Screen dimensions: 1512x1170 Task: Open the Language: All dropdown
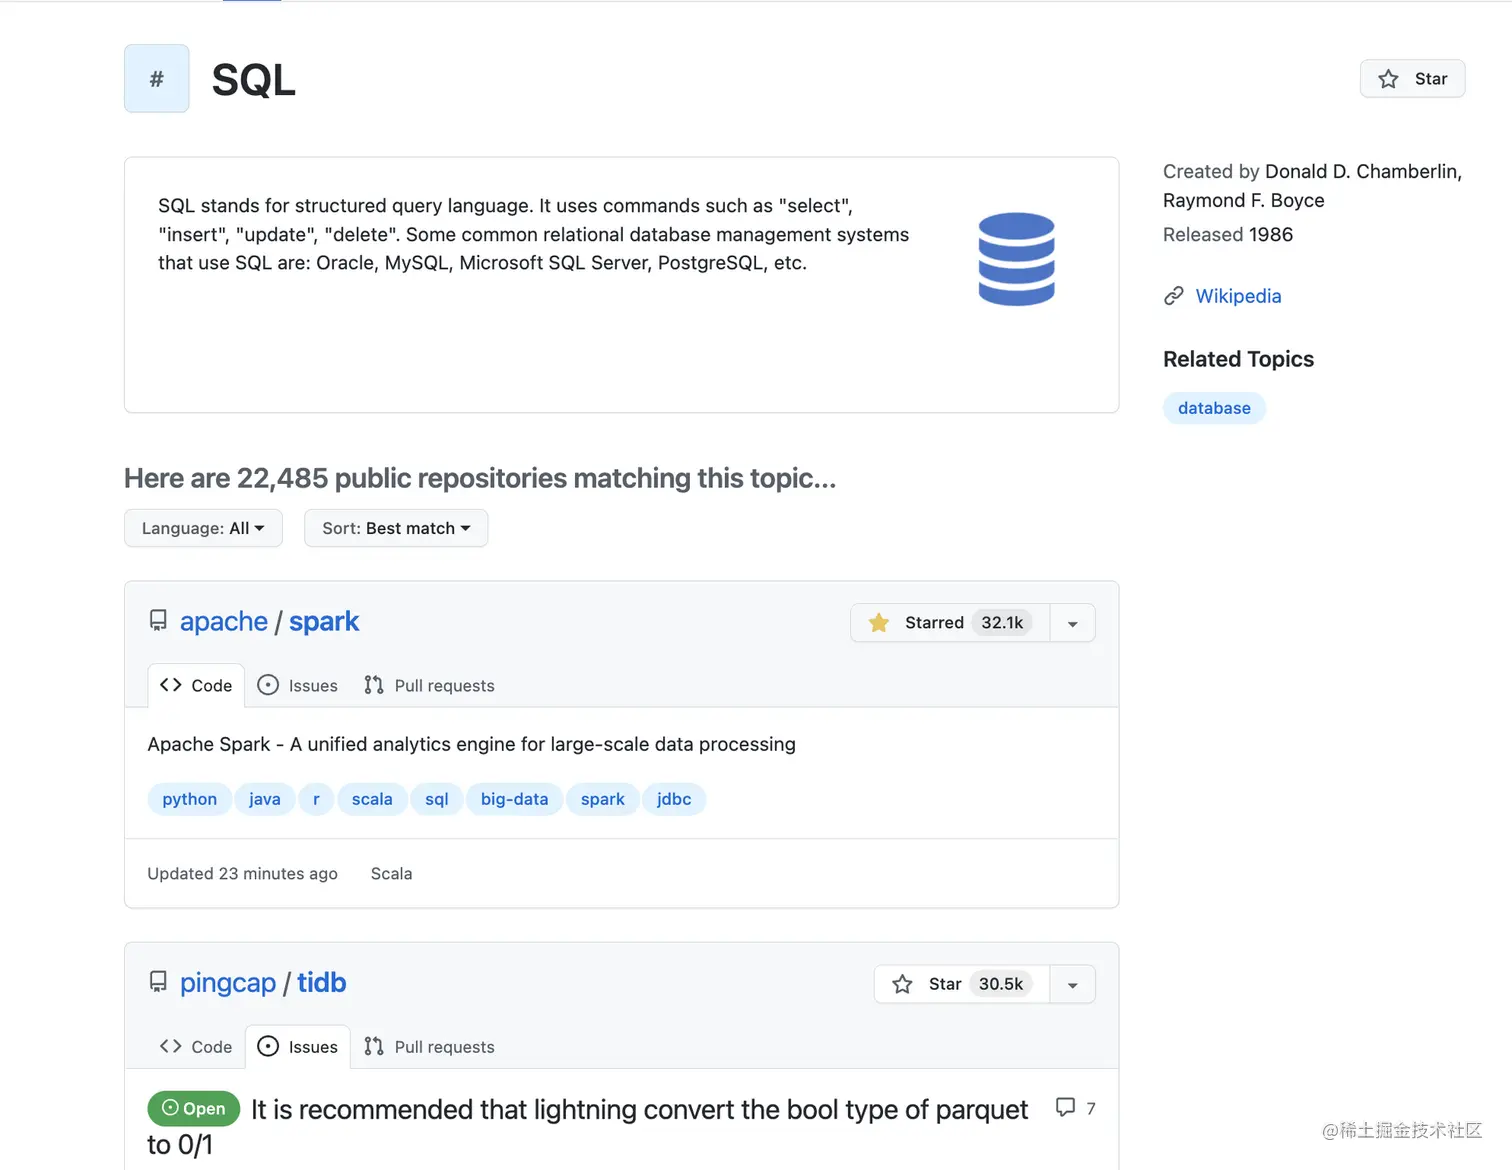(203, 528)
